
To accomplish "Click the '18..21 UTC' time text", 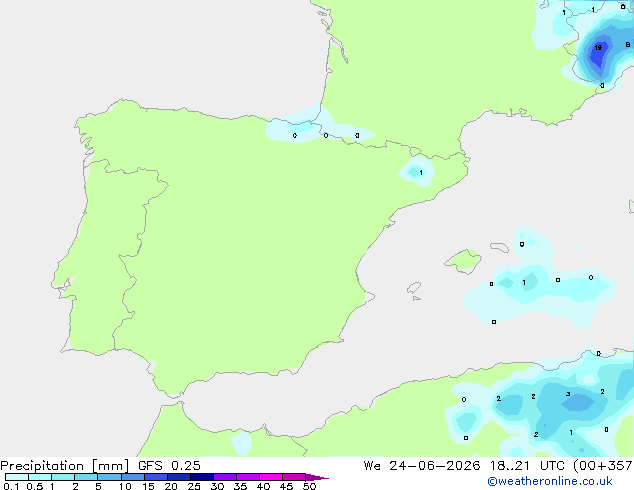I will [527, 465].
